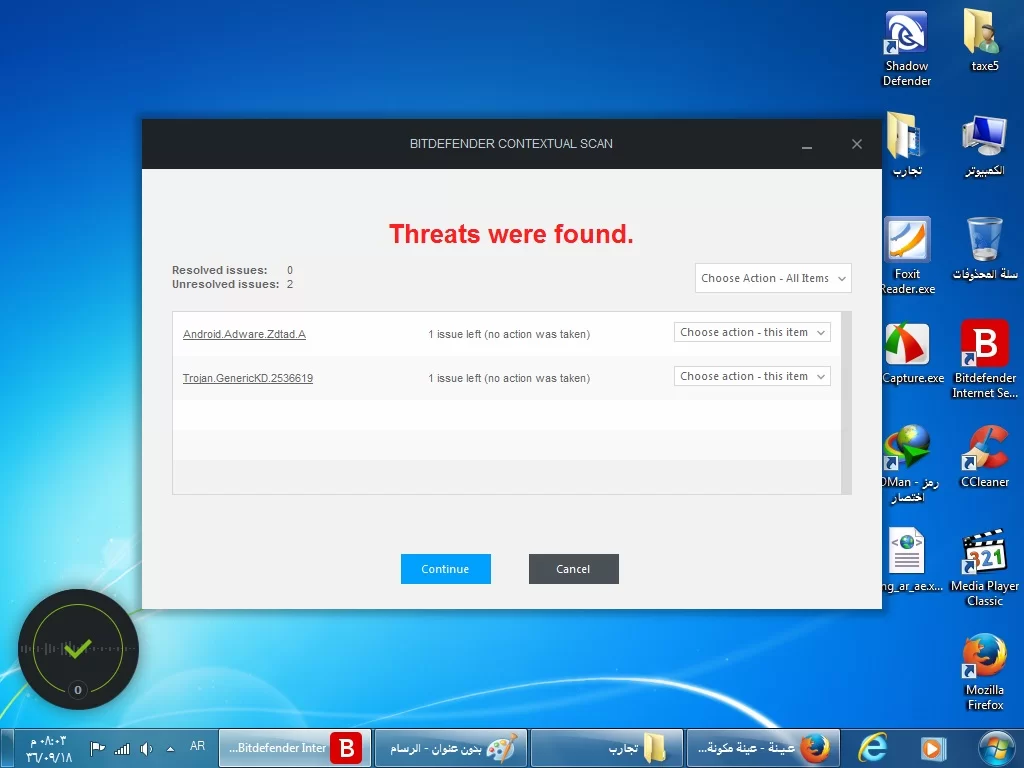Click the widget's zero notifications counter

click(78, 690)
